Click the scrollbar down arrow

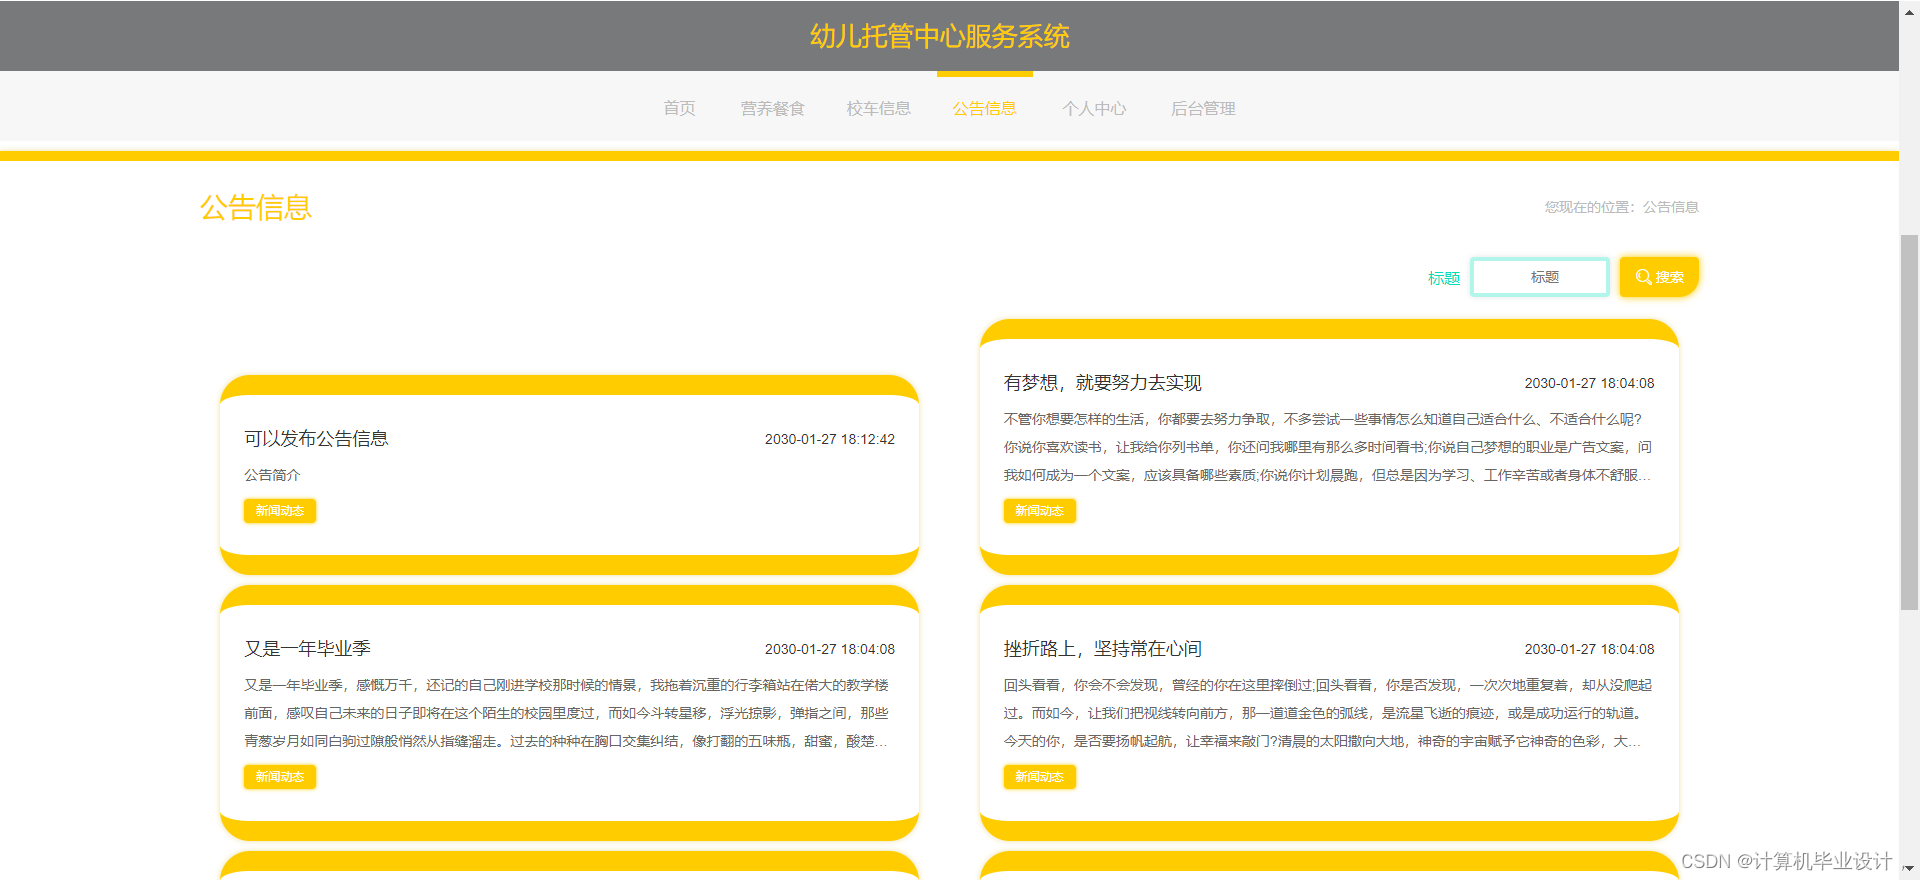click(1909, 870)
